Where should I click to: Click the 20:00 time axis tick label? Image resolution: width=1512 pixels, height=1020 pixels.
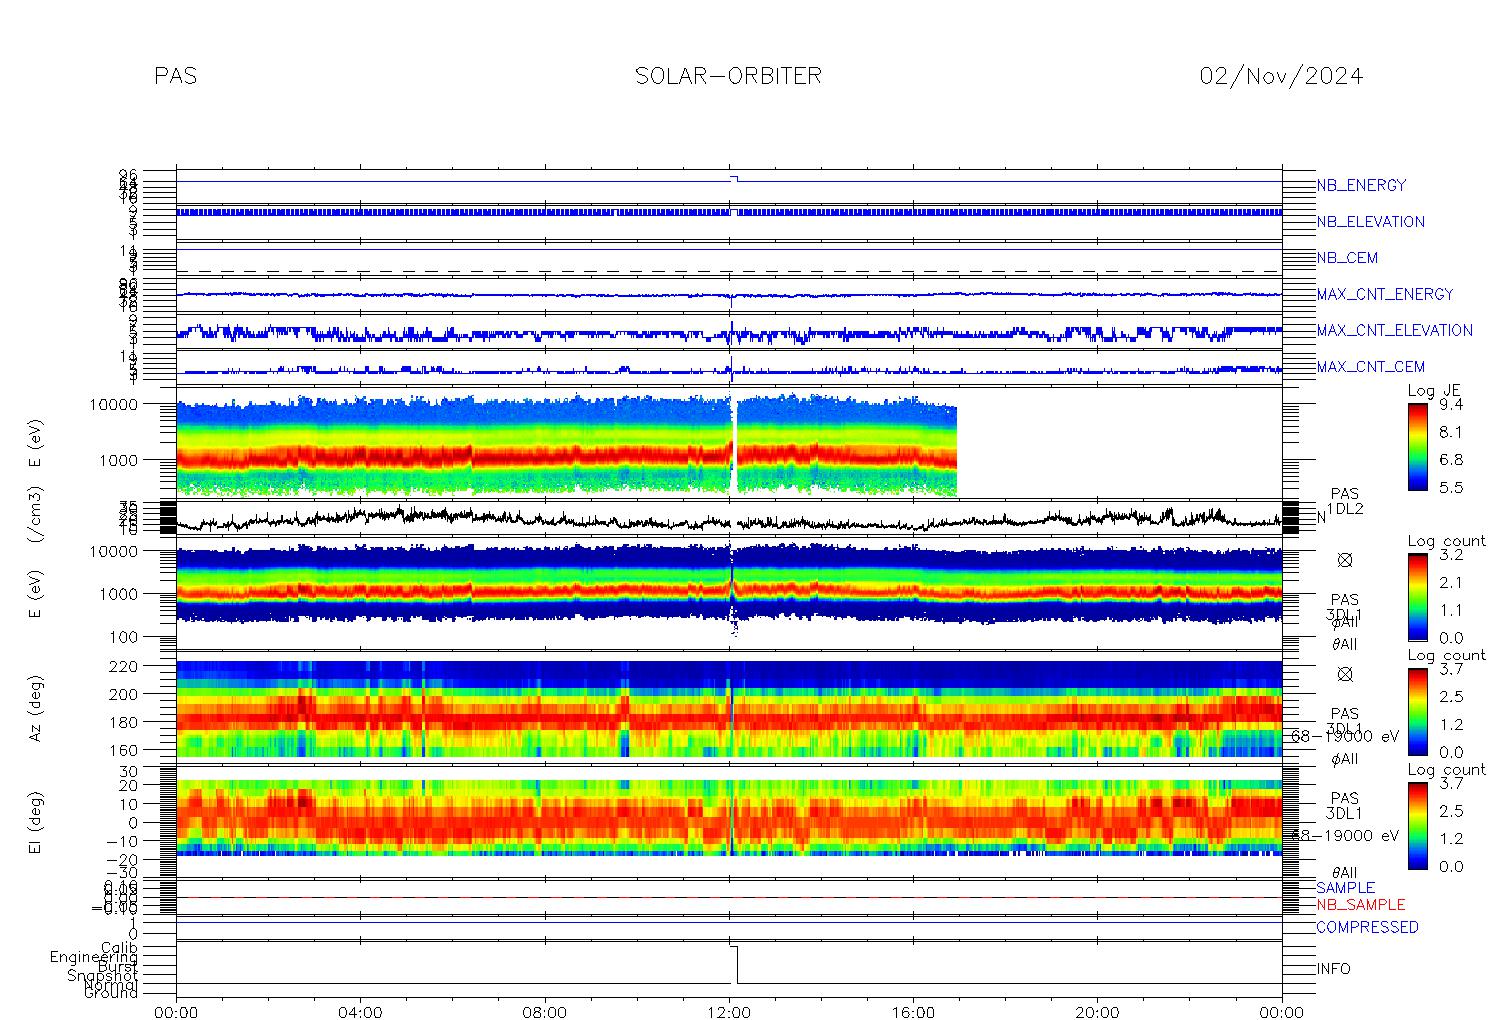click(1097, 1012)
